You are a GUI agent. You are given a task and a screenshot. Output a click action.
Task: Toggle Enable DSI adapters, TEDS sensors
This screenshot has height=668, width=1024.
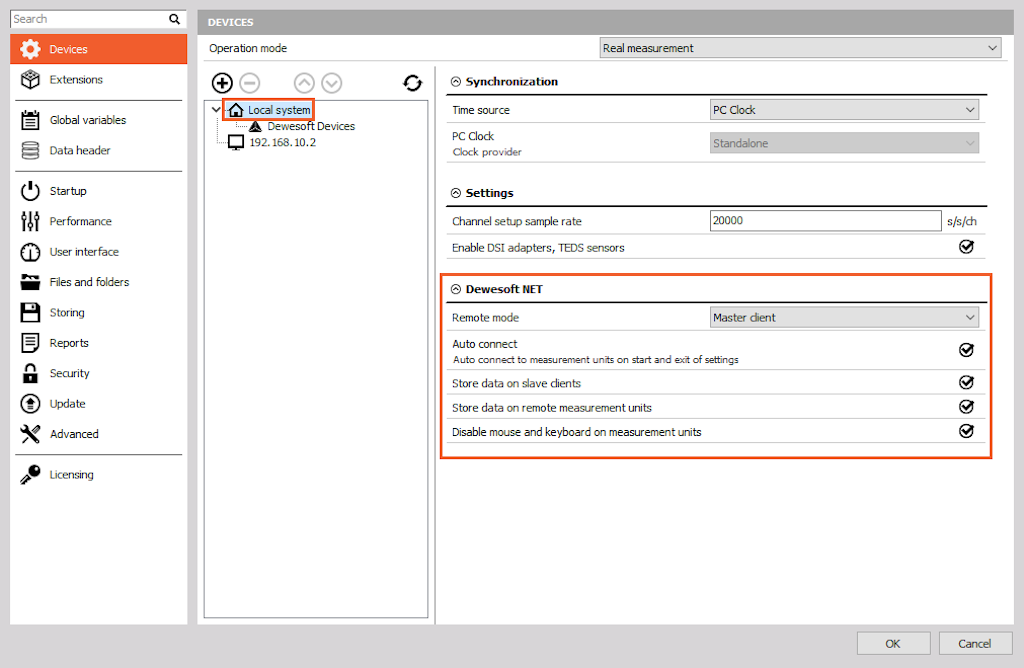[x=967, y=247]
